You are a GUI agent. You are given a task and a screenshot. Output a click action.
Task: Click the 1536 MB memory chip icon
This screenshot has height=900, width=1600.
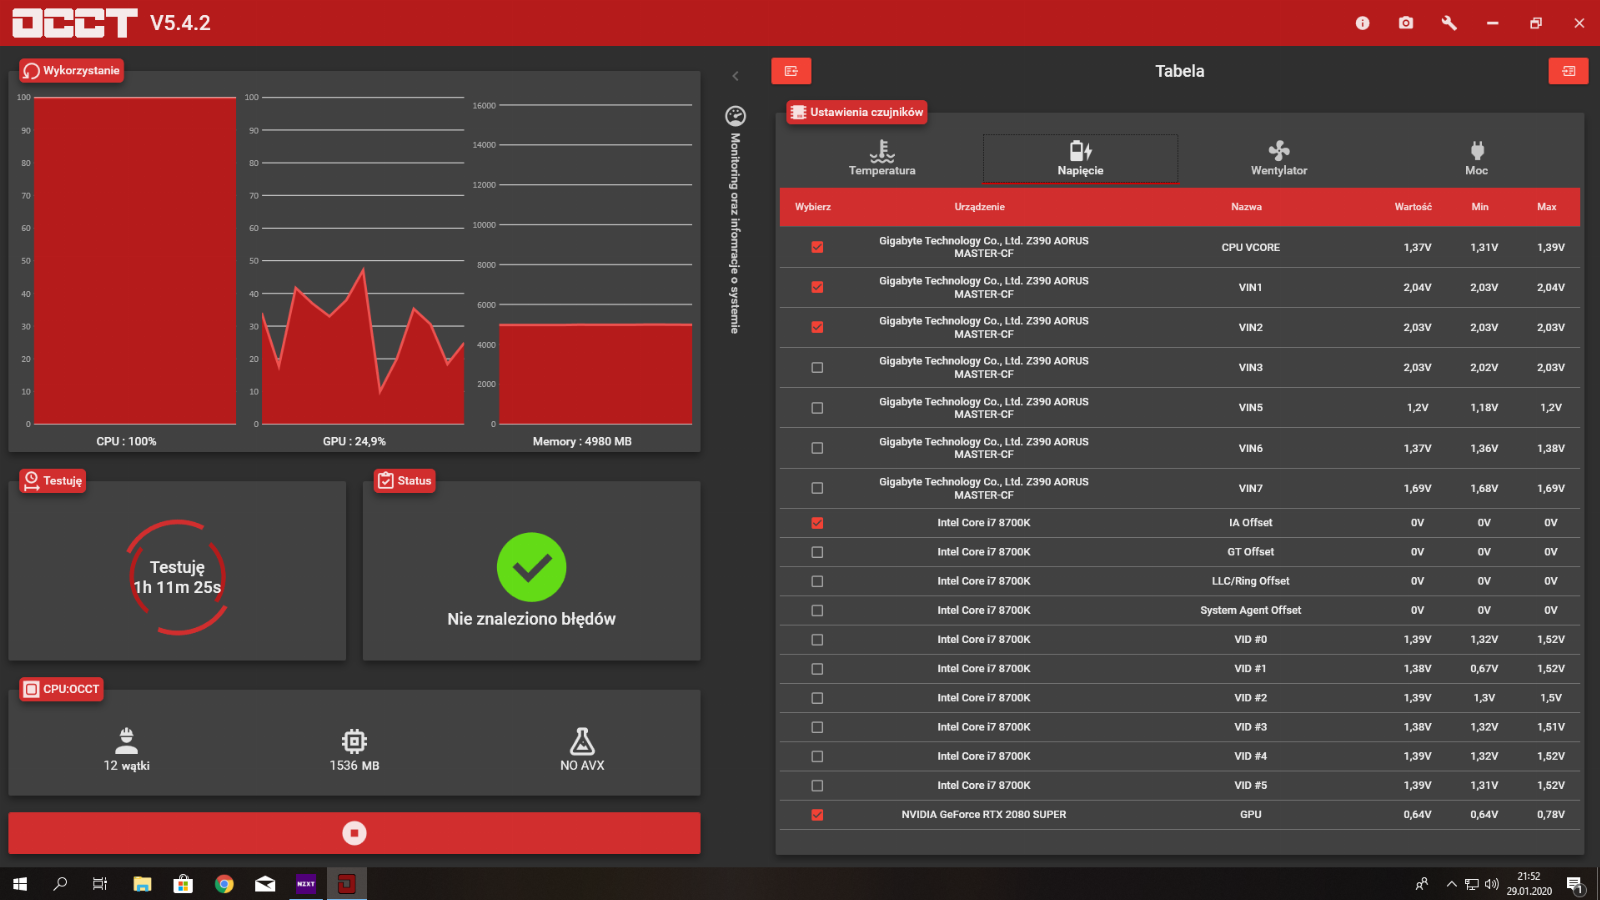[x=354, y=741]
